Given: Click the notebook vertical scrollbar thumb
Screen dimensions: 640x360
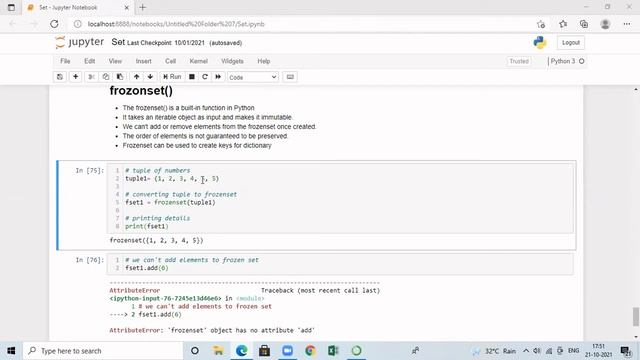Looking at the screenshot, I should [636, 317].
